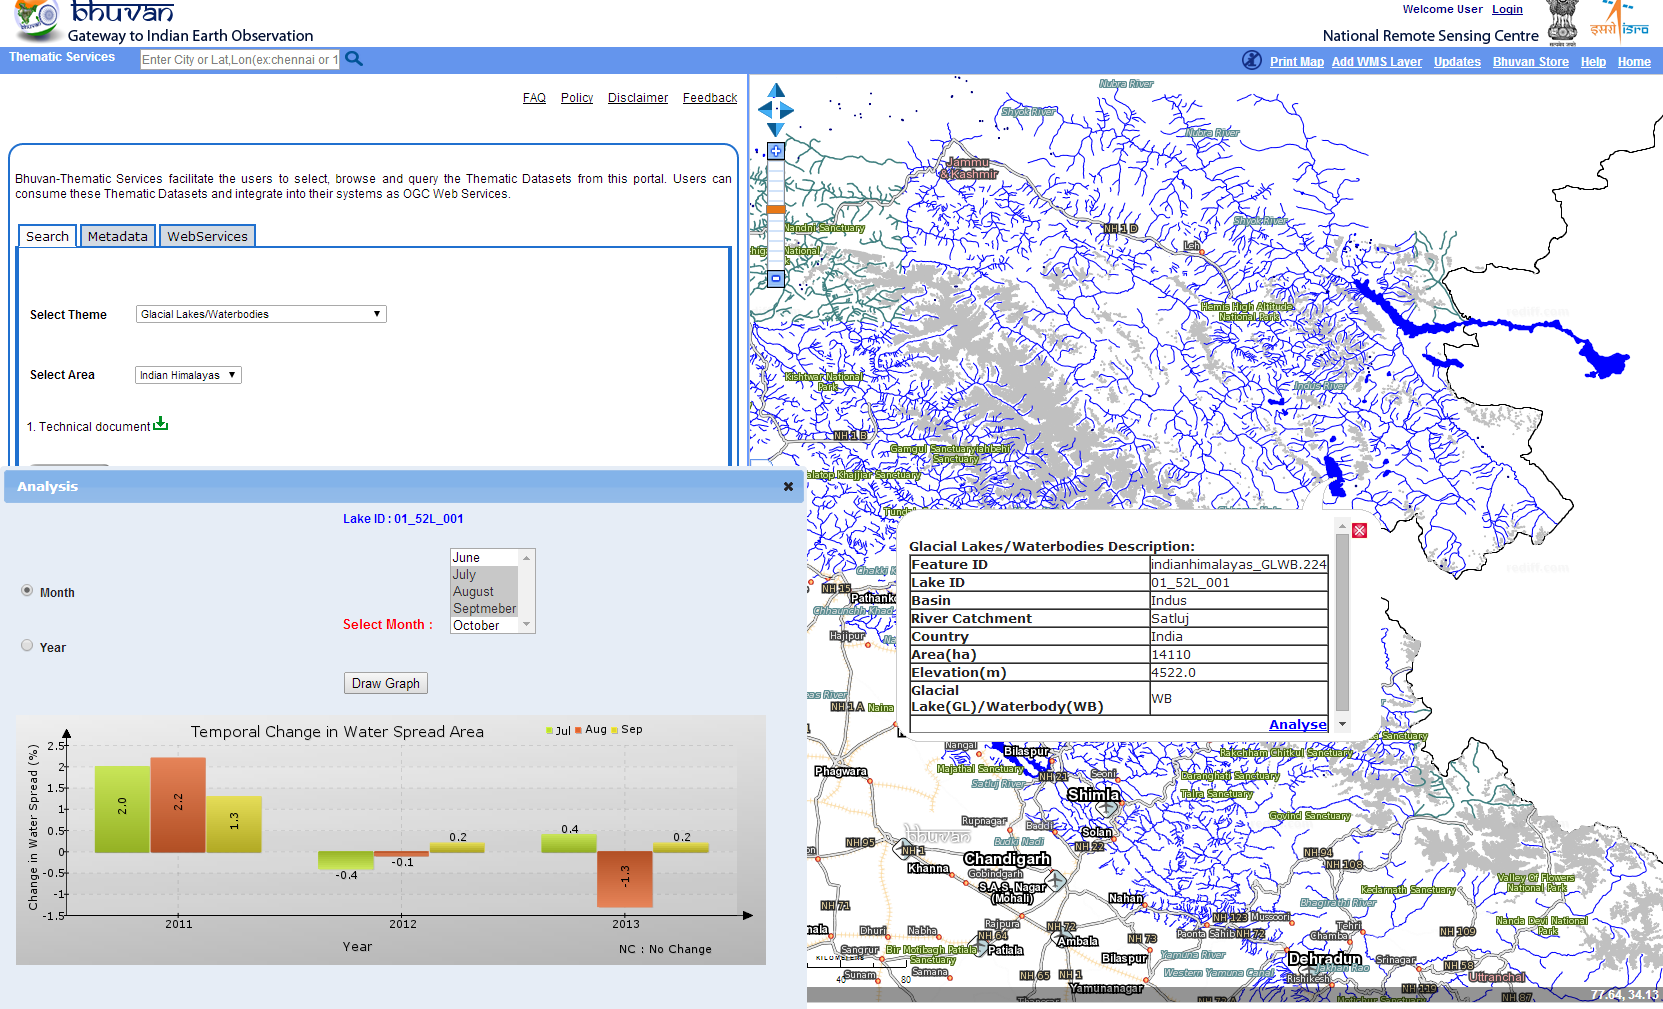Click the 2011 August bar labeled 2.2
This screenshot has height=1009, width=1663.
pyautogui.click(x=178, y=805)
